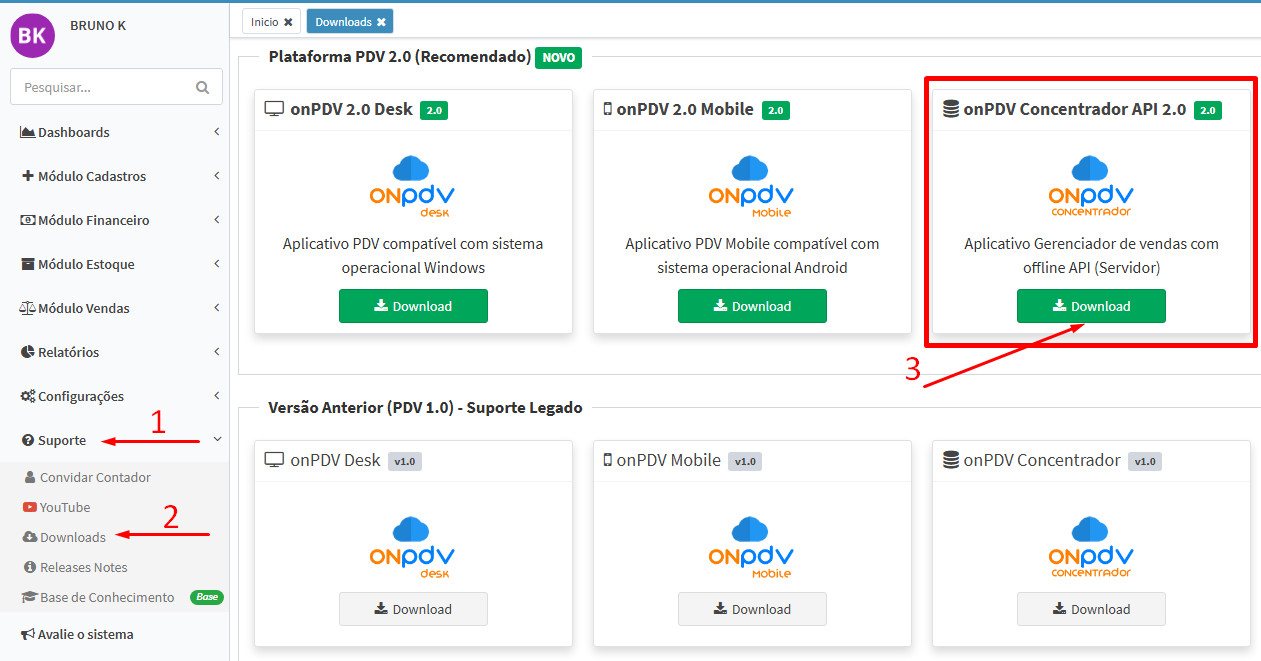Click 'Plataforma PDV 2.0 (Recomendado)' heading

pyautogui.click(x=400, y=57)
